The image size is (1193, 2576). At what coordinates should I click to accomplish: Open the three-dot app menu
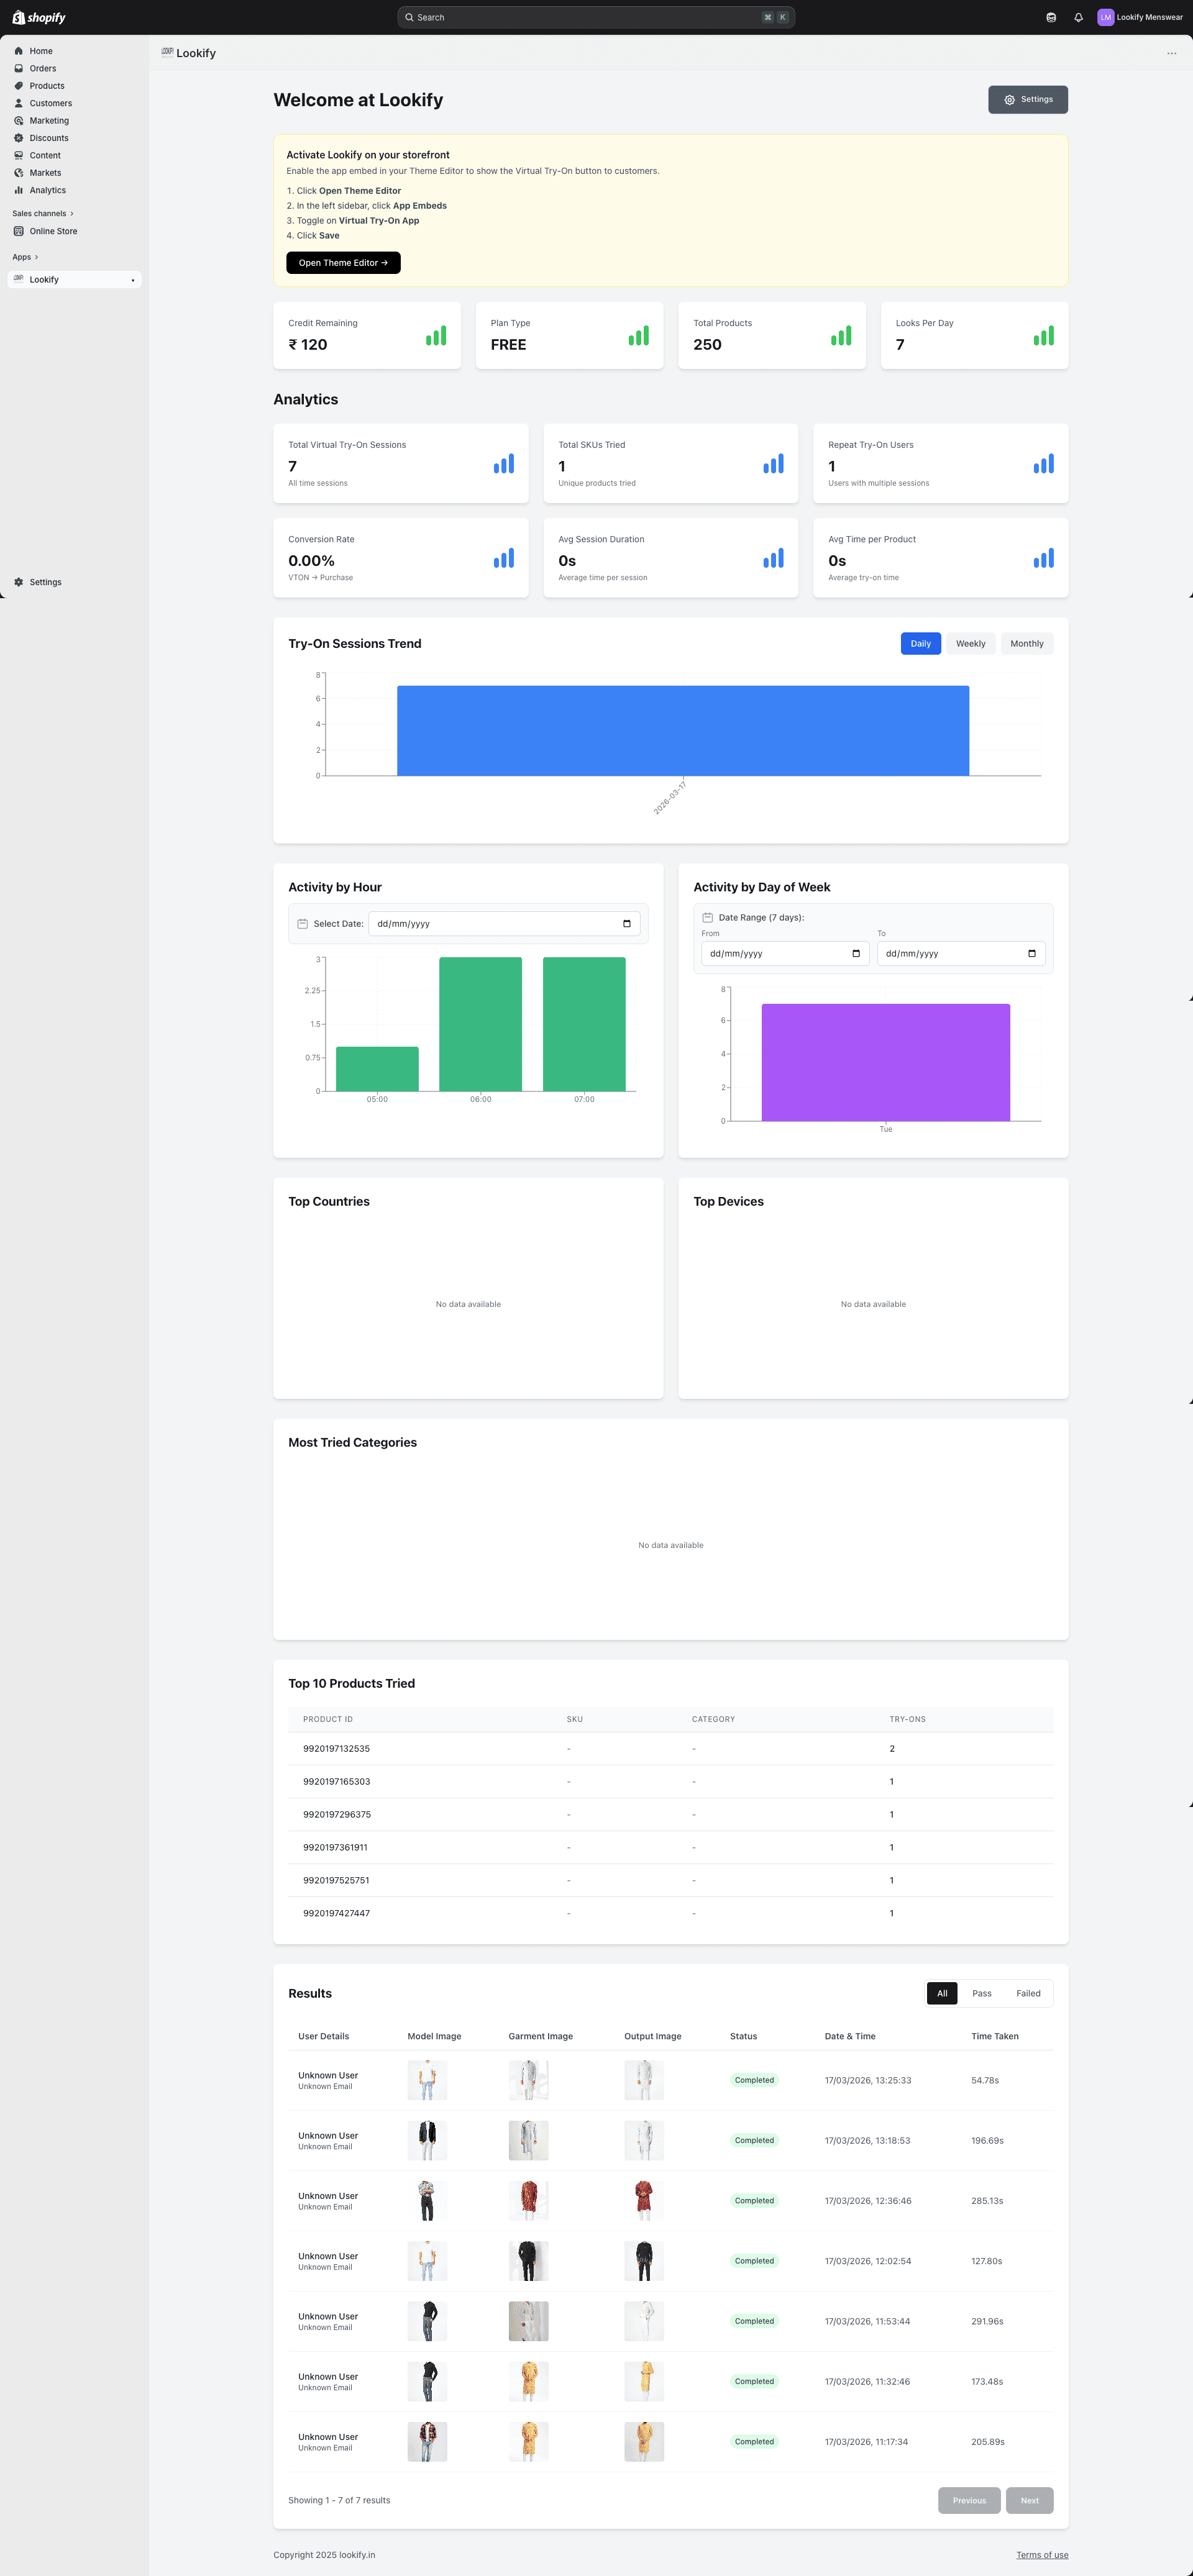coord(1171,53)
